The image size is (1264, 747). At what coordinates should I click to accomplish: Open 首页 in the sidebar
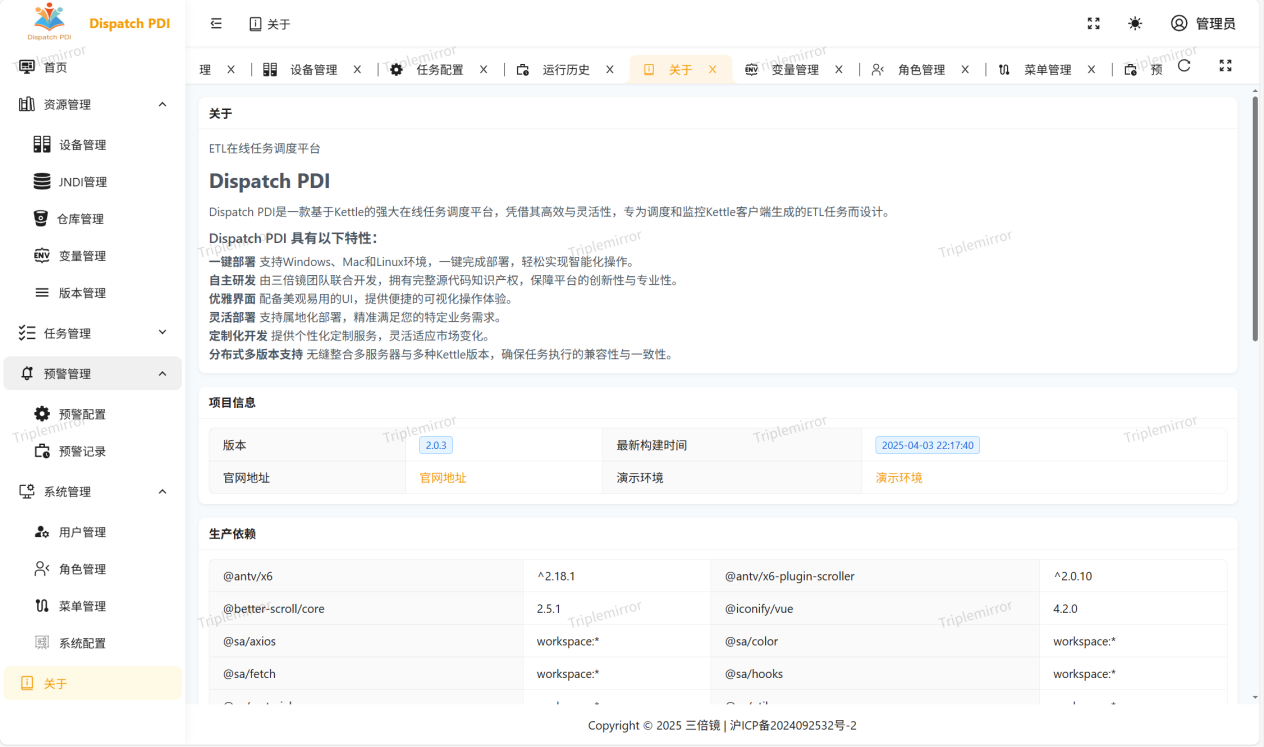[x=93, y=67]
